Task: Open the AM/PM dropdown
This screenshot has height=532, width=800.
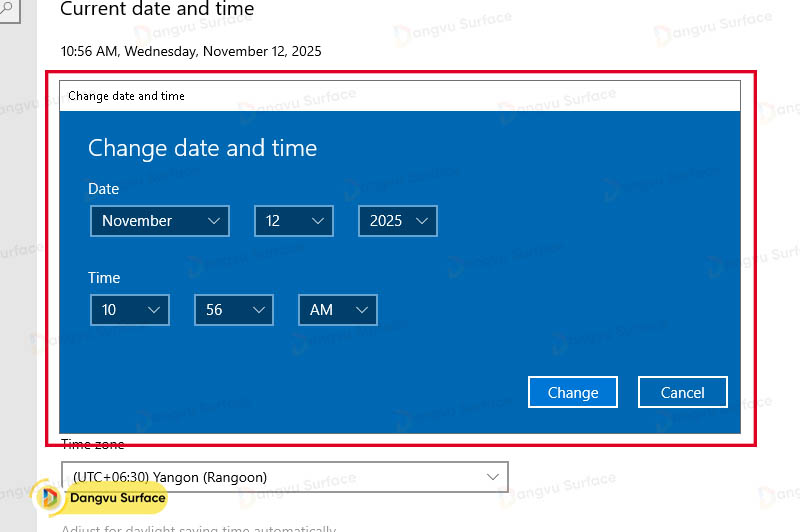Action: click(x=338, y=310)
